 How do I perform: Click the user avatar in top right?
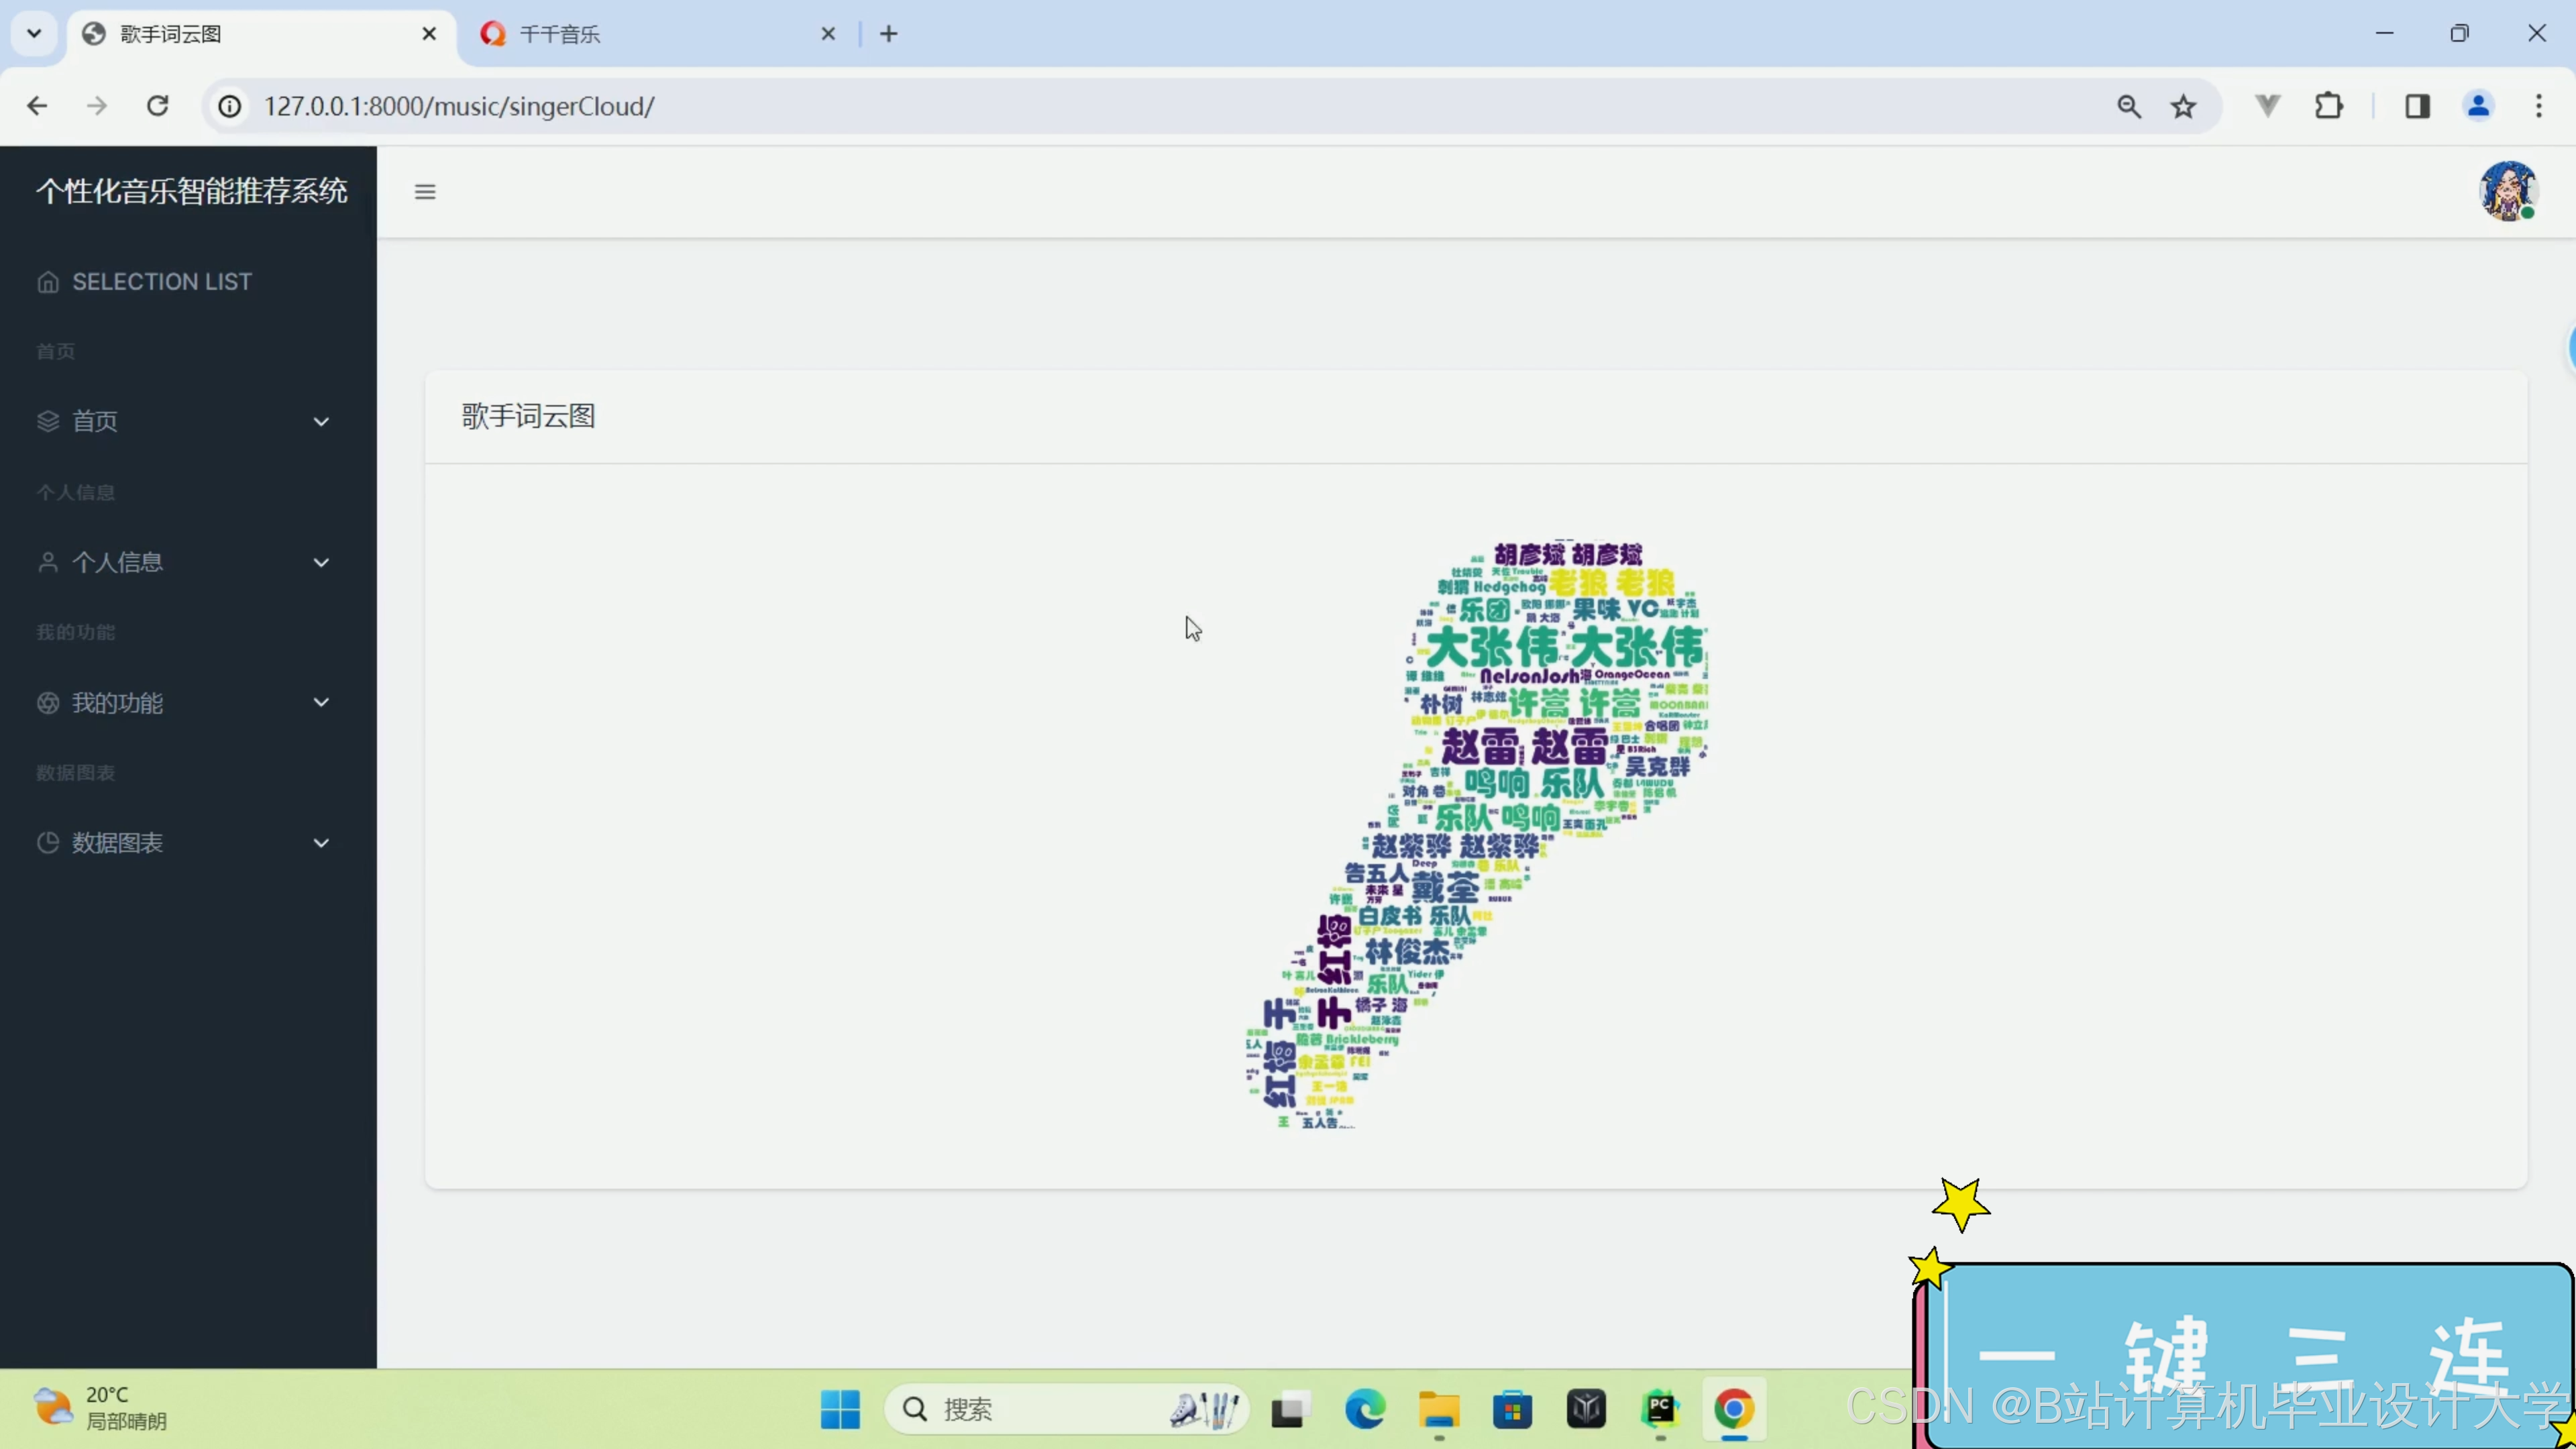click(x=2507, y=190)
